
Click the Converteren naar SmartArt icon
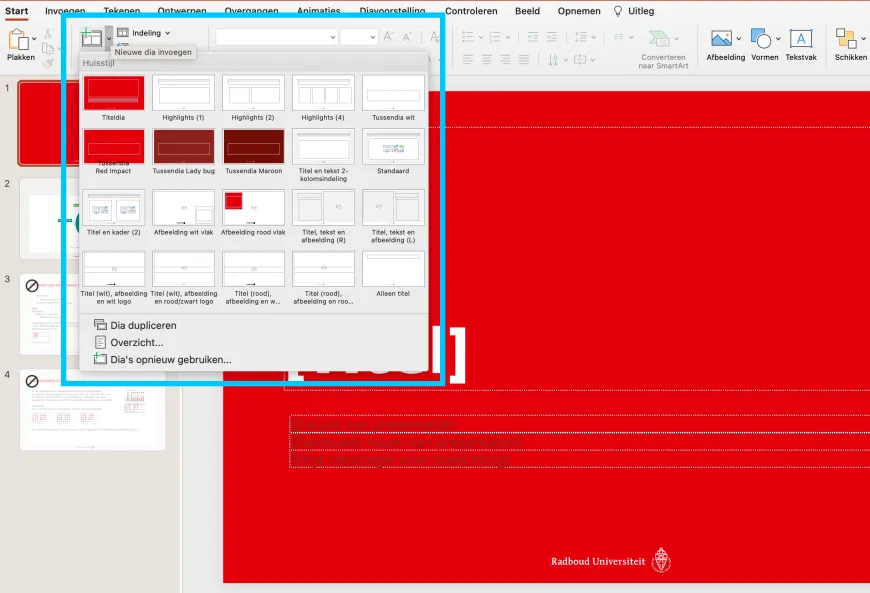click(659, 38)
